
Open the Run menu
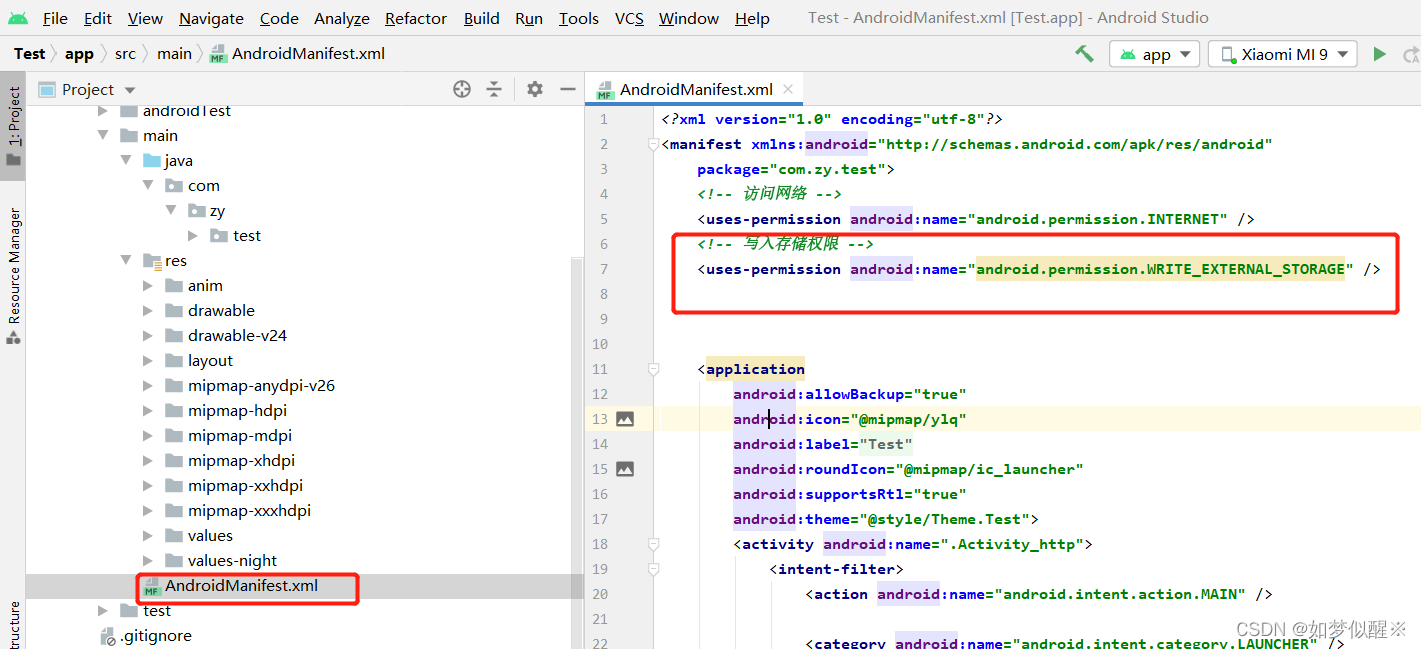click(529, 18)
